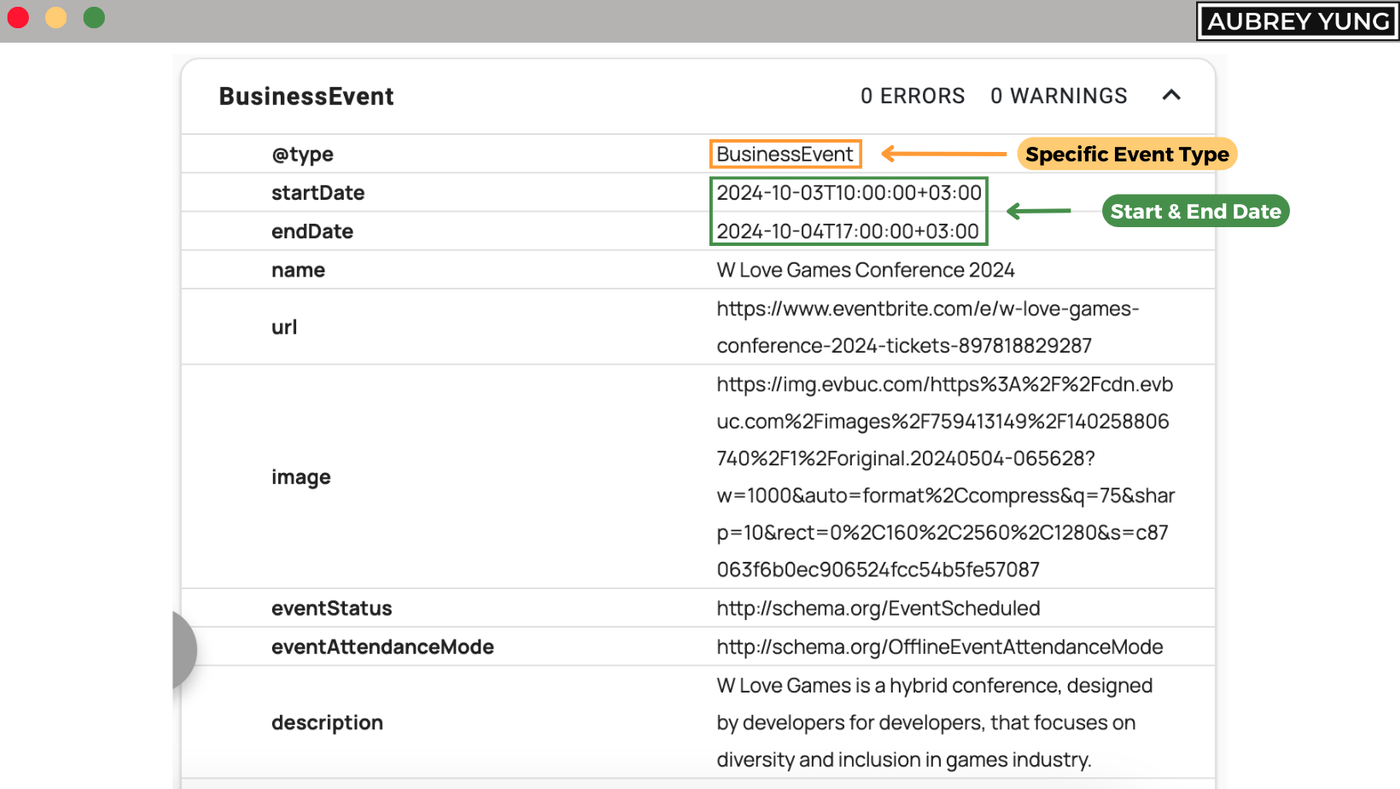1400x789 pixels.
Task: Click the 0 WARNINGS indicator
Action: 1059,95
